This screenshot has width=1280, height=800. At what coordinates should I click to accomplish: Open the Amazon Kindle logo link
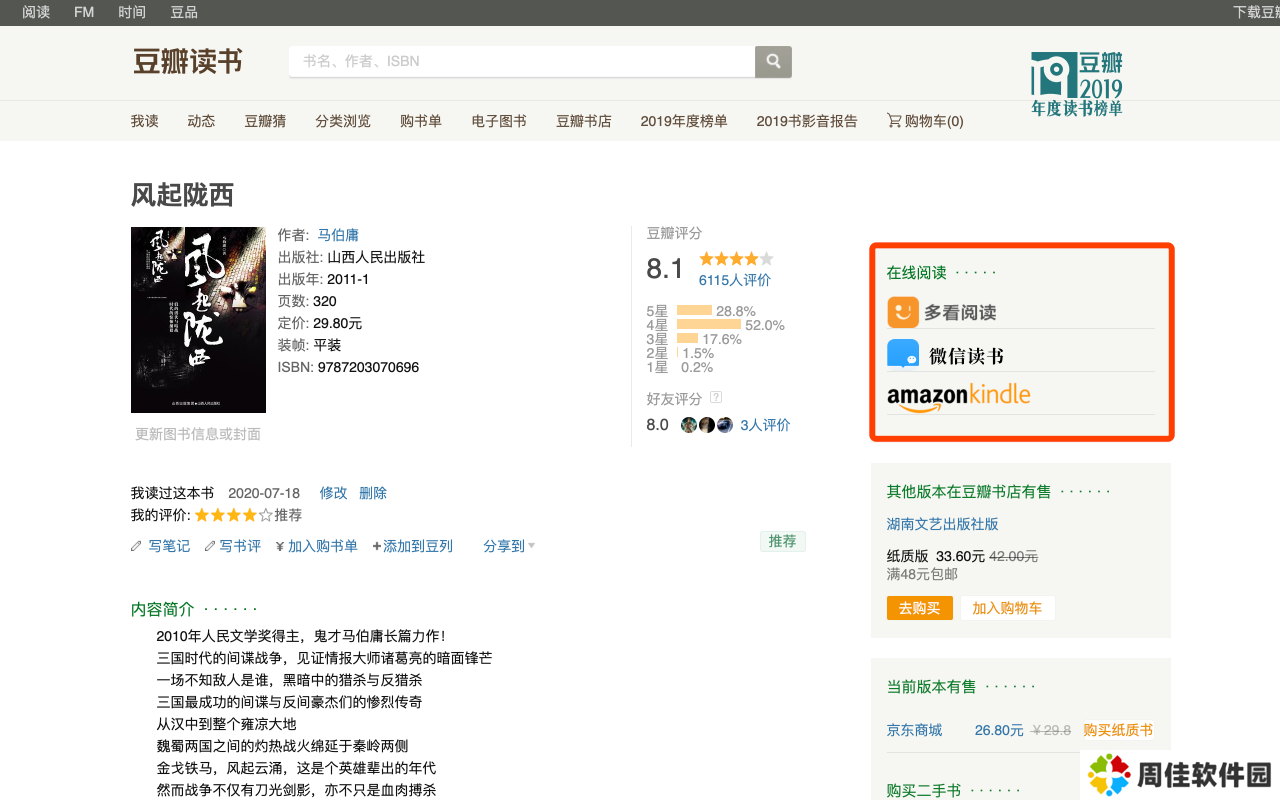958,397
